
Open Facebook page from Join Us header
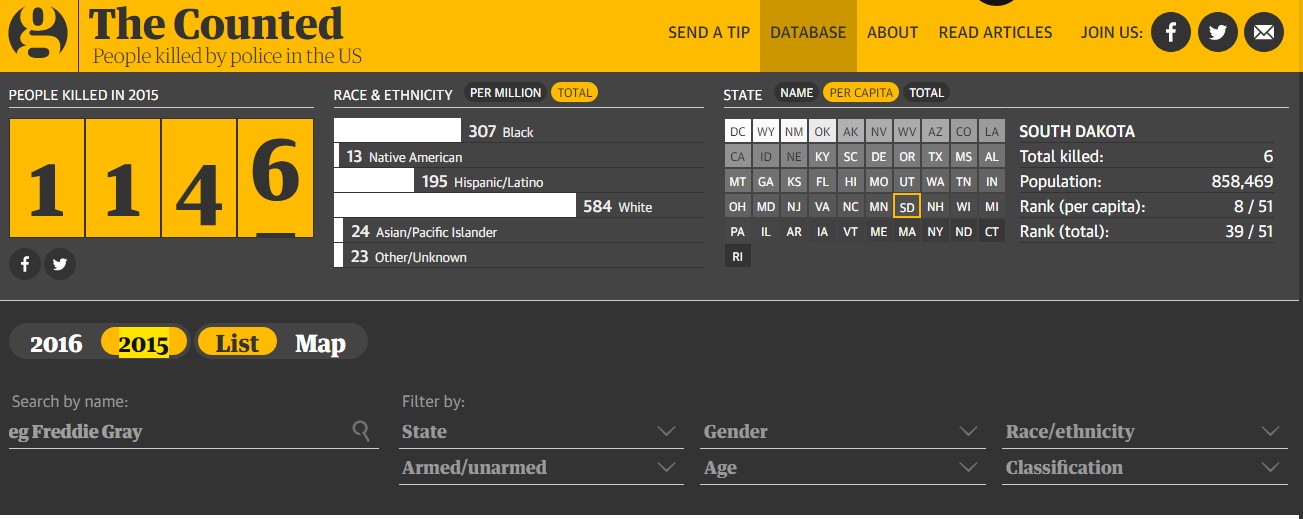(1170, 32)
